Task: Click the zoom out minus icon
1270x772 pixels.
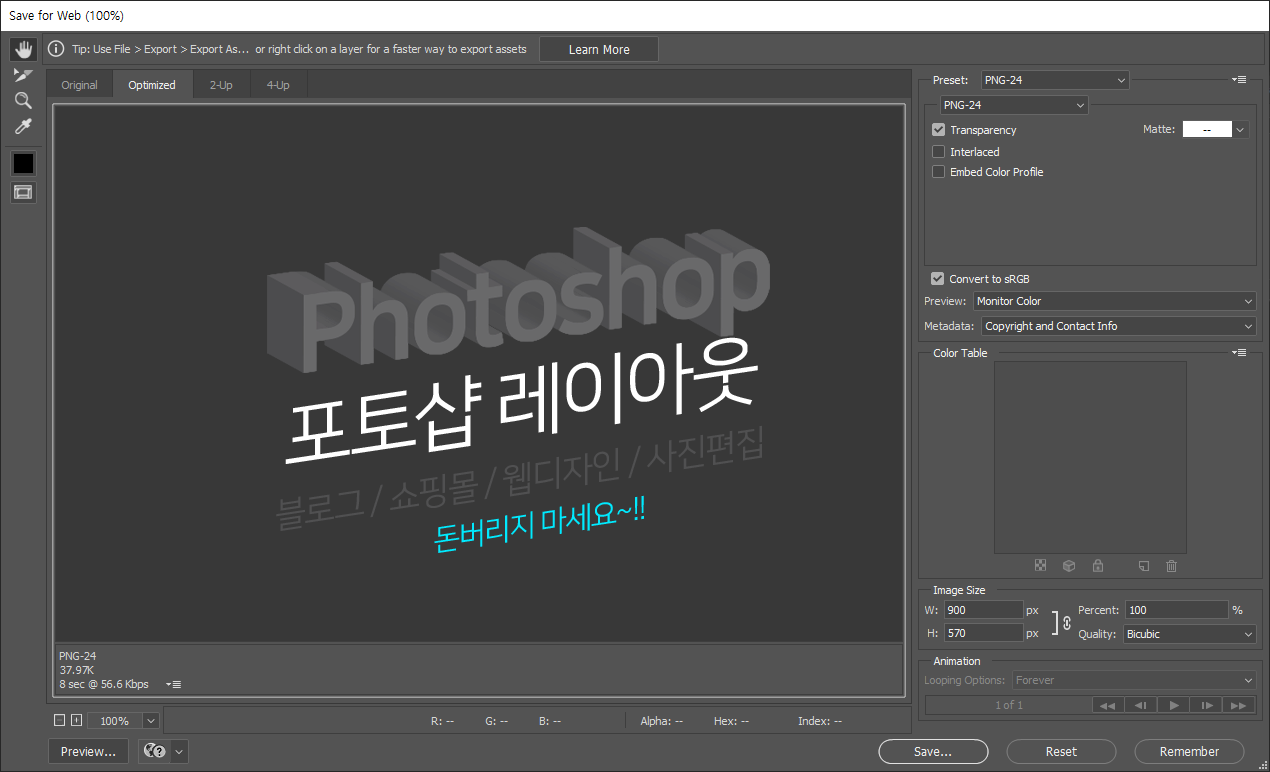Action: click(x=59, y=720)
